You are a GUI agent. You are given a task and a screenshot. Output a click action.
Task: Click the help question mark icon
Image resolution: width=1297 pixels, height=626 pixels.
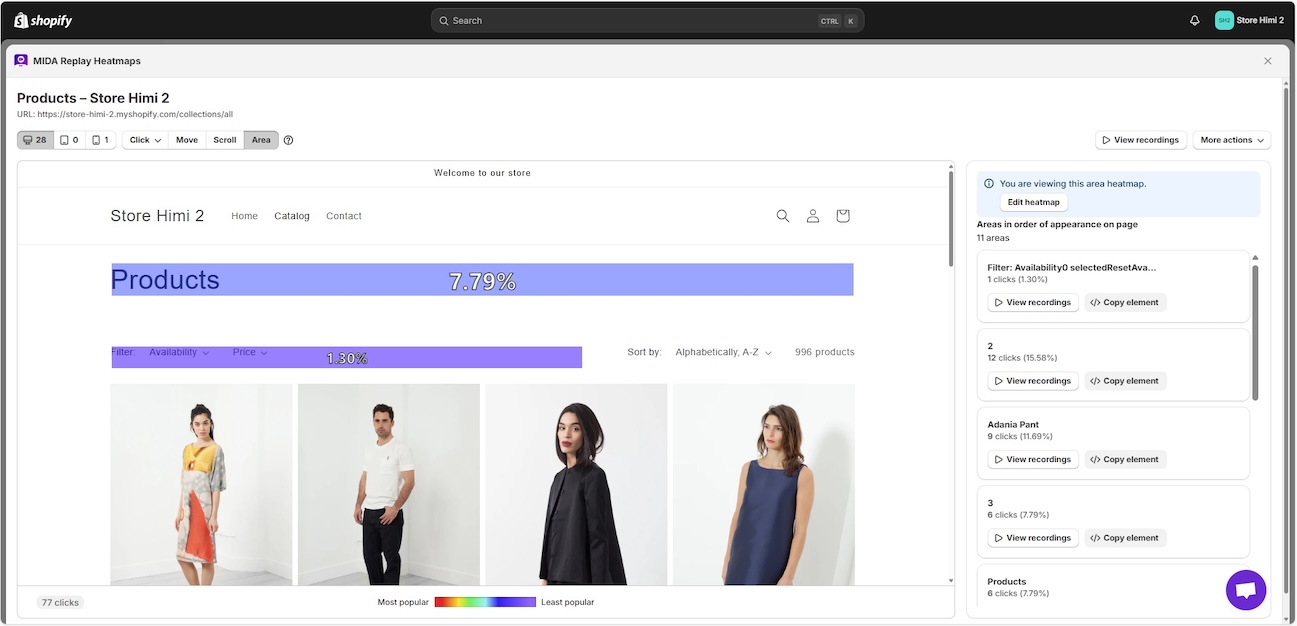[288, 140]
